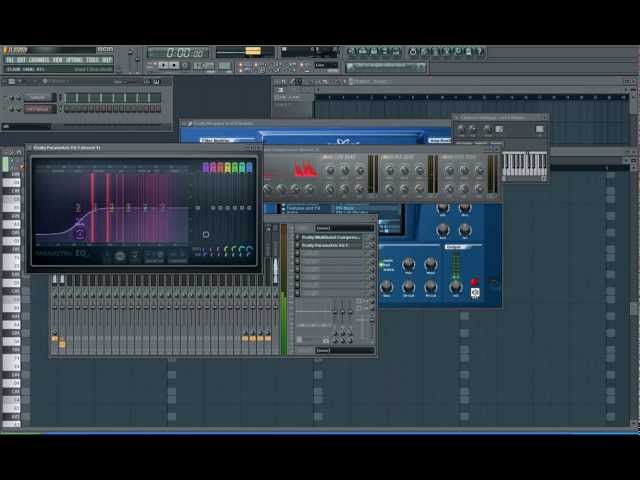Viewport: 640px width, 480px height.
Task: Click the tempo display in the transport panel
Action: pyautogui.click(x=202, y=65)
